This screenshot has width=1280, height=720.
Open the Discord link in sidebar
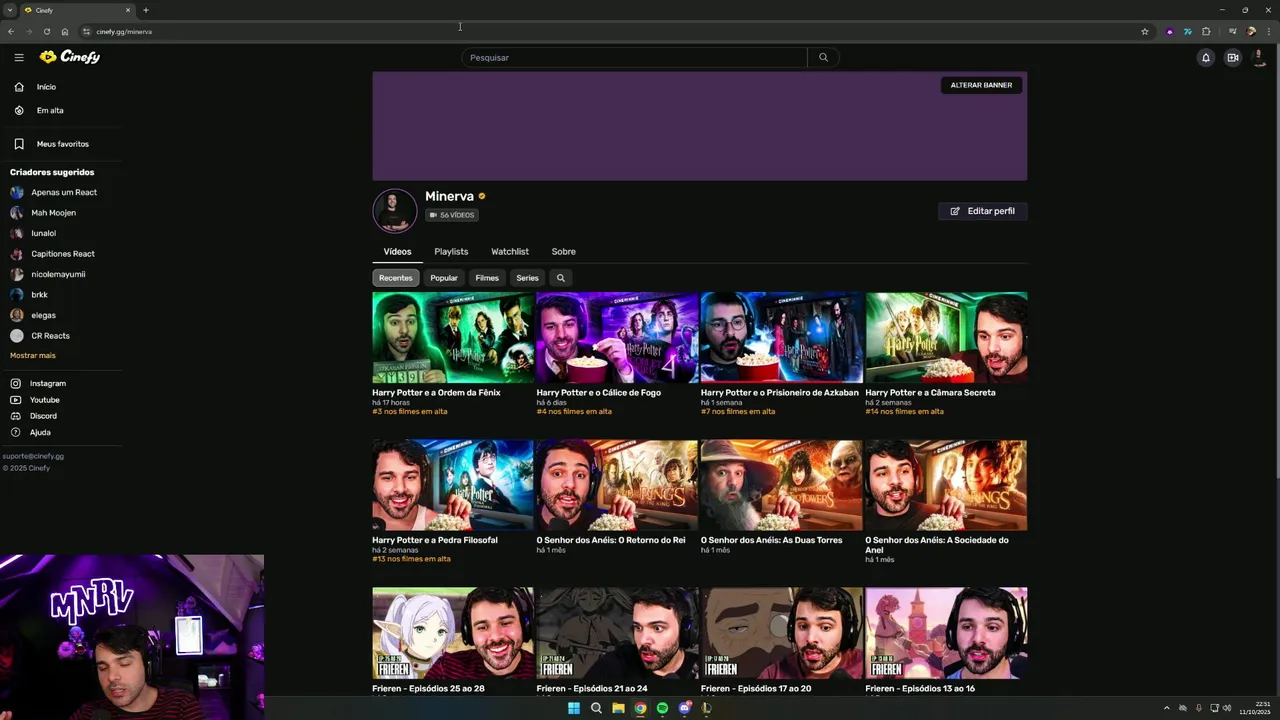(43, 416)
